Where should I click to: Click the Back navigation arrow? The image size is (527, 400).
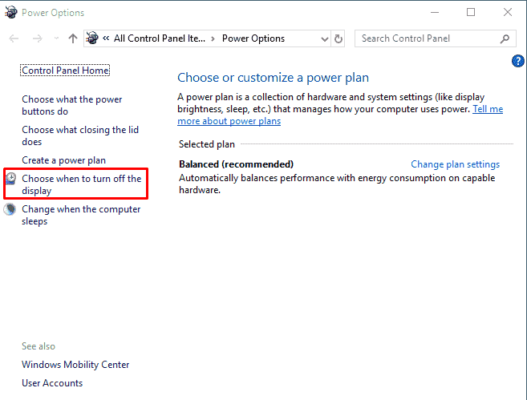pyautogui.click(x=14, y=39)
